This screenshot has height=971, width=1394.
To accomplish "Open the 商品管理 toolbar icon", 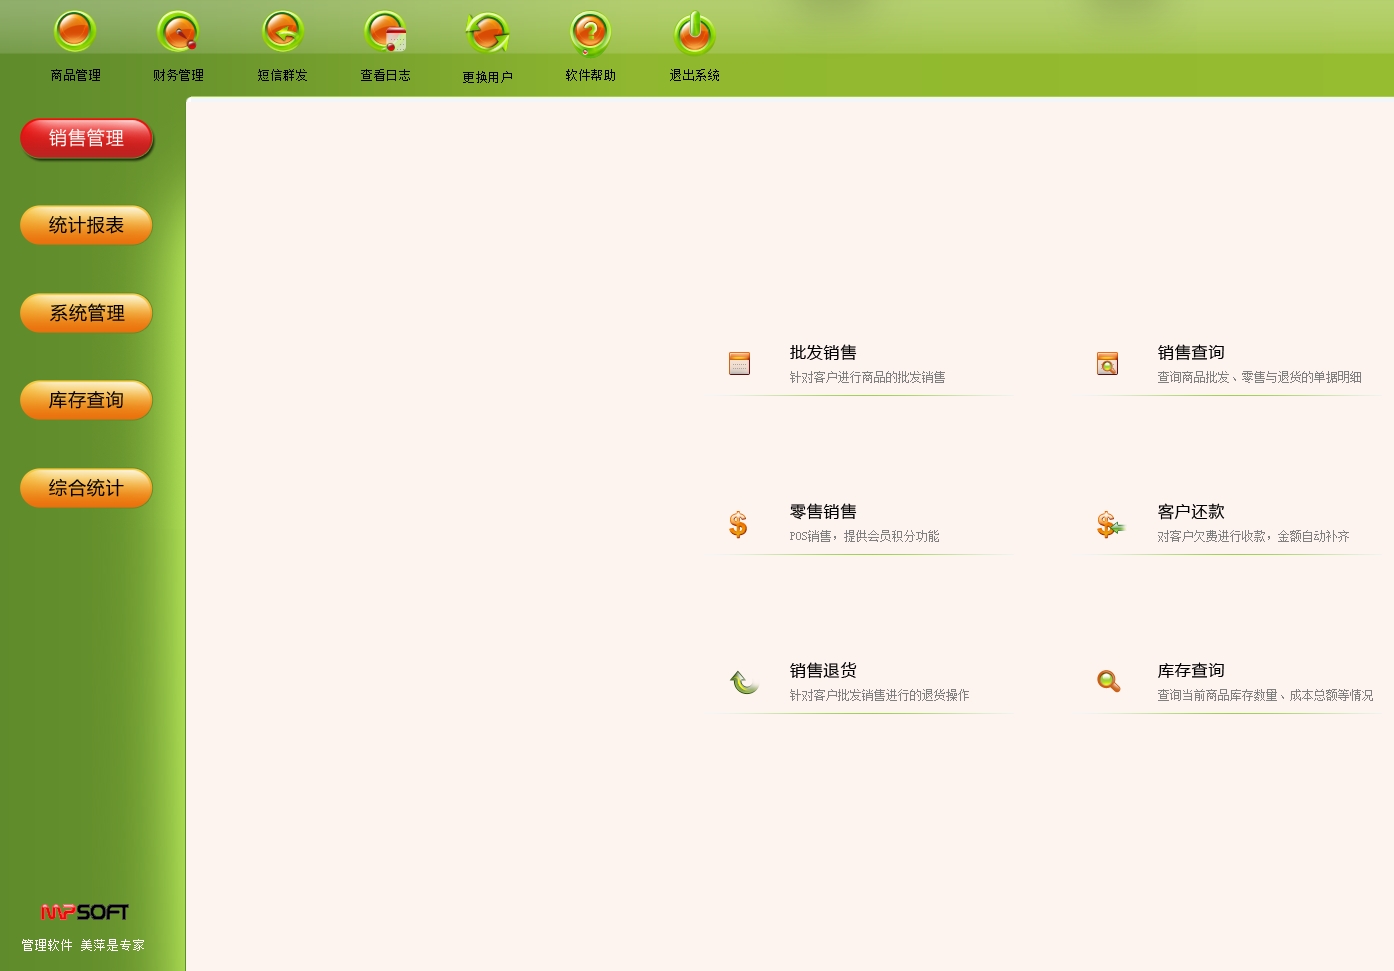I will 75,32.
